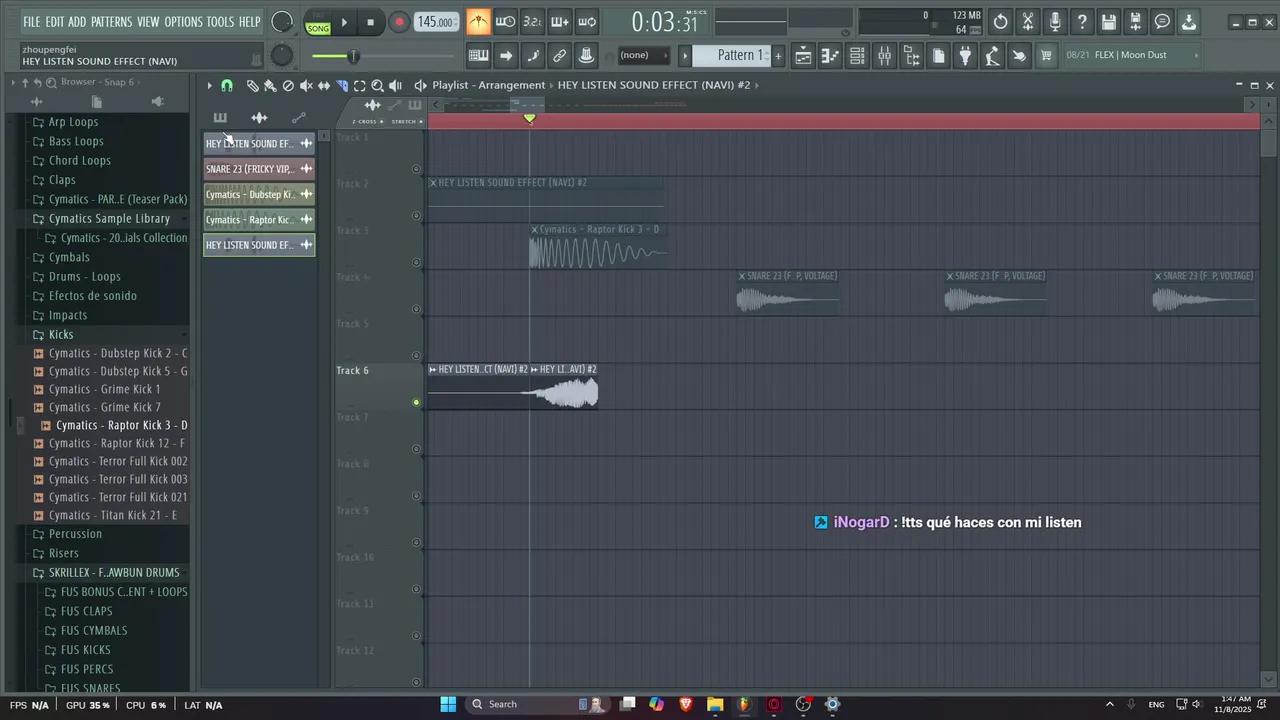Screen dimensions: 1280x720
Task: Select the Slip tool in Playlist toolbar
Action: (324, 86)
